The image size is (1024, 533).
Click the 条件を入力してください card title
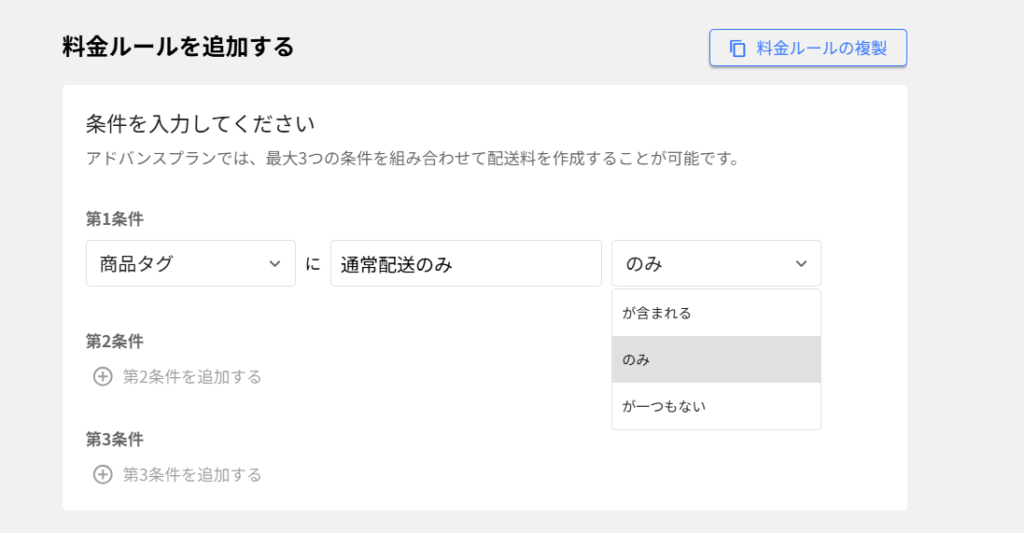(x=201, y=124)
